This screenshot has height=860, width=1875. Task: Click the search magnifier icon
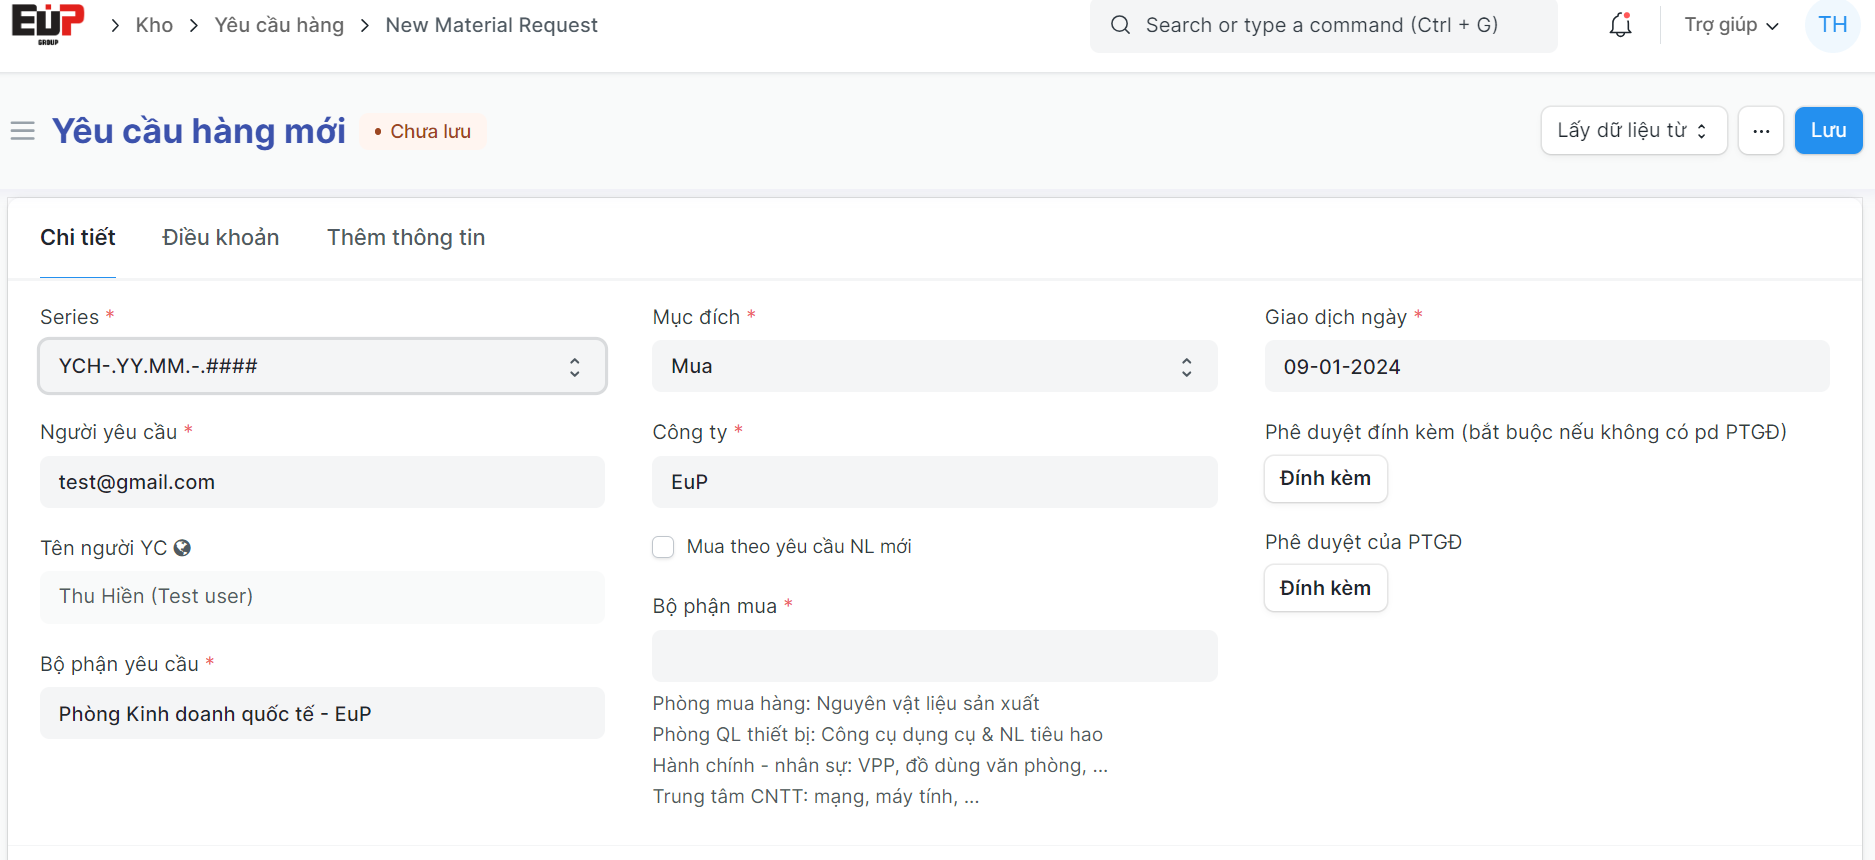pos(1120,25)
